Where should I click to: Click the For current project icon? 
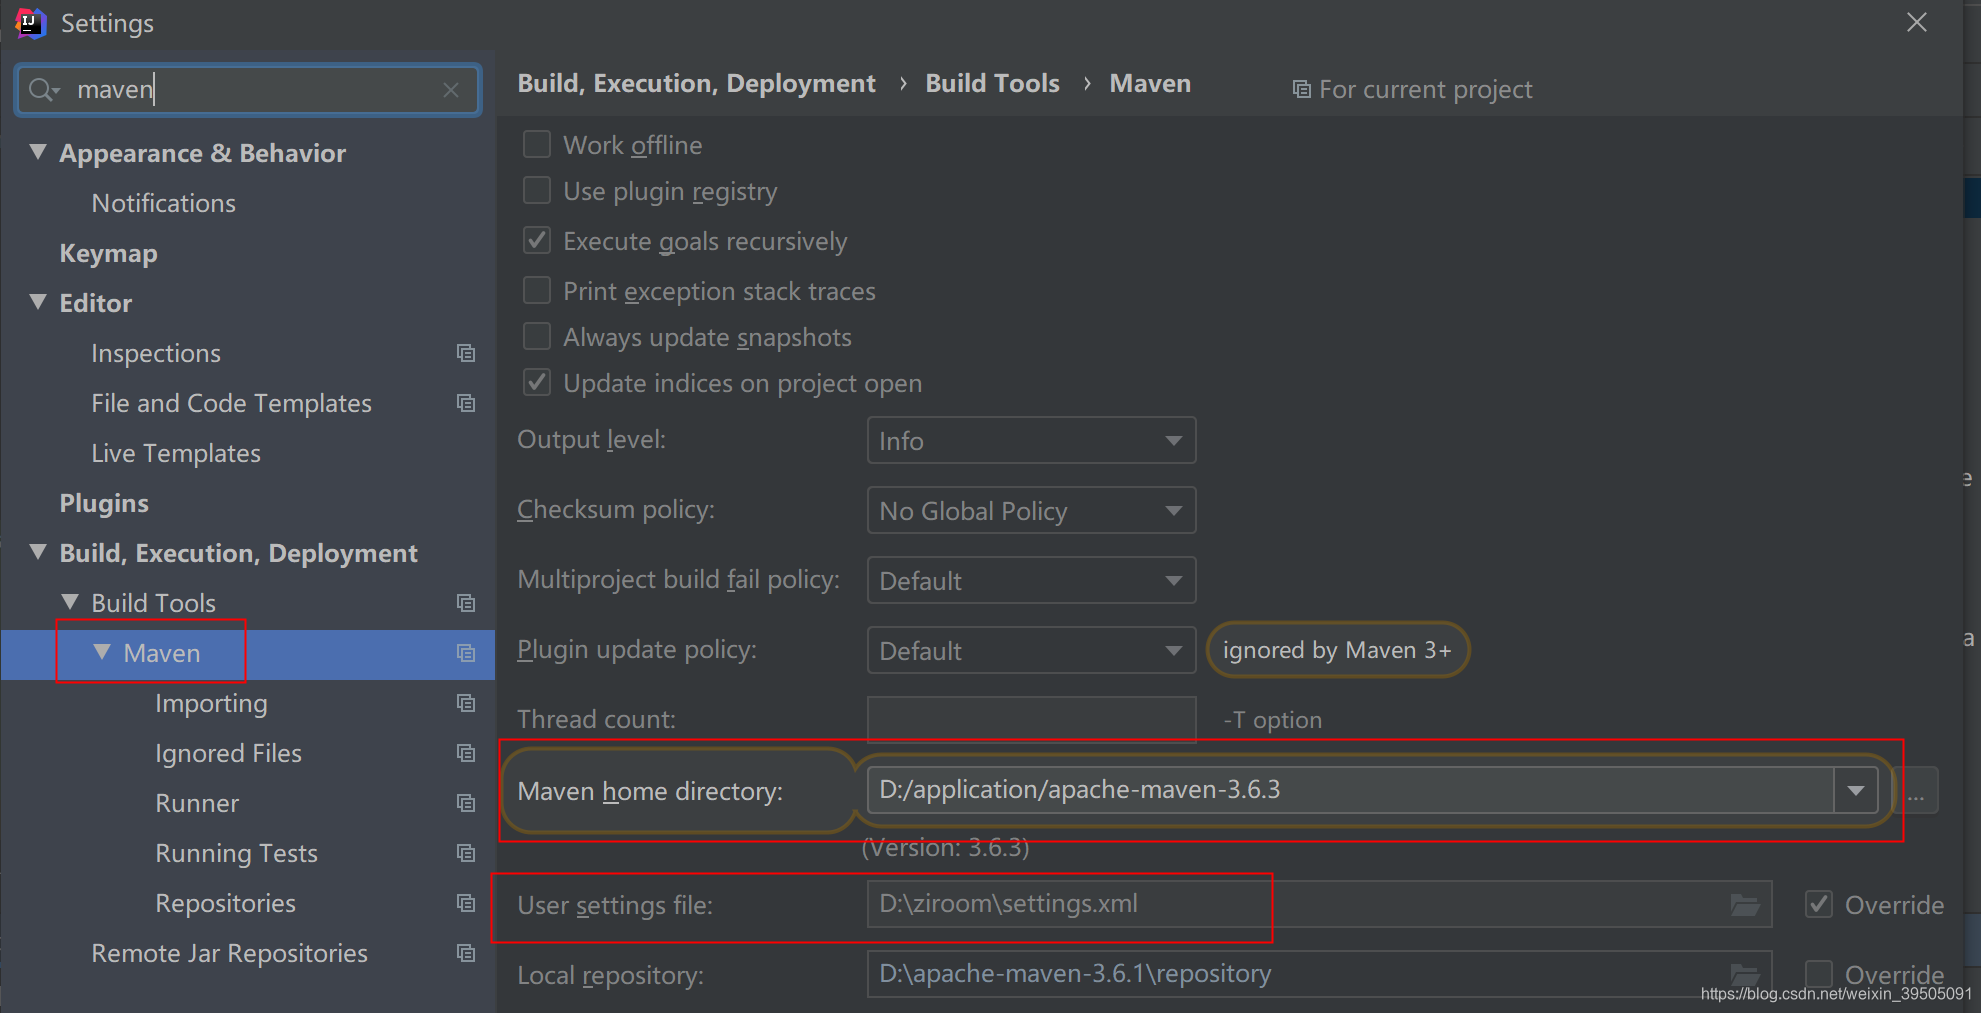pos(1301,90)
